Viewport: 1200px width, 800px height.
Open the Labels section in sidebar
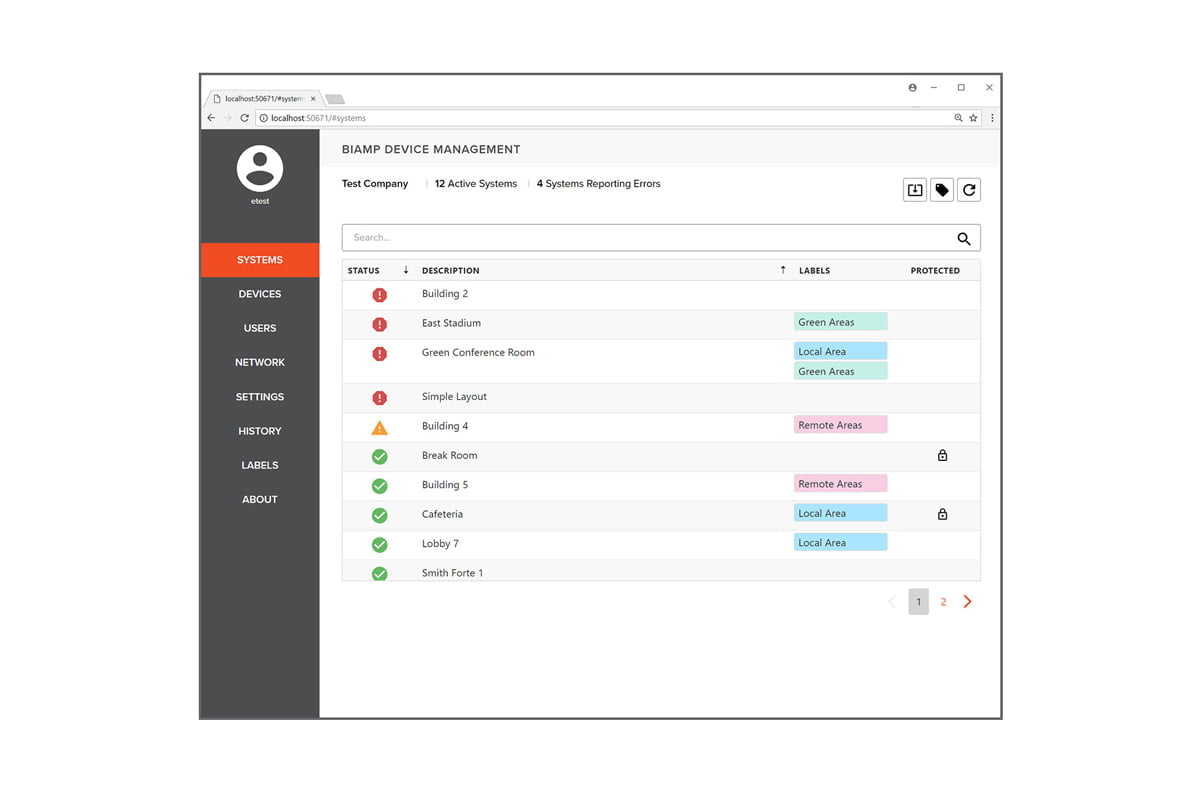point(260,465)
